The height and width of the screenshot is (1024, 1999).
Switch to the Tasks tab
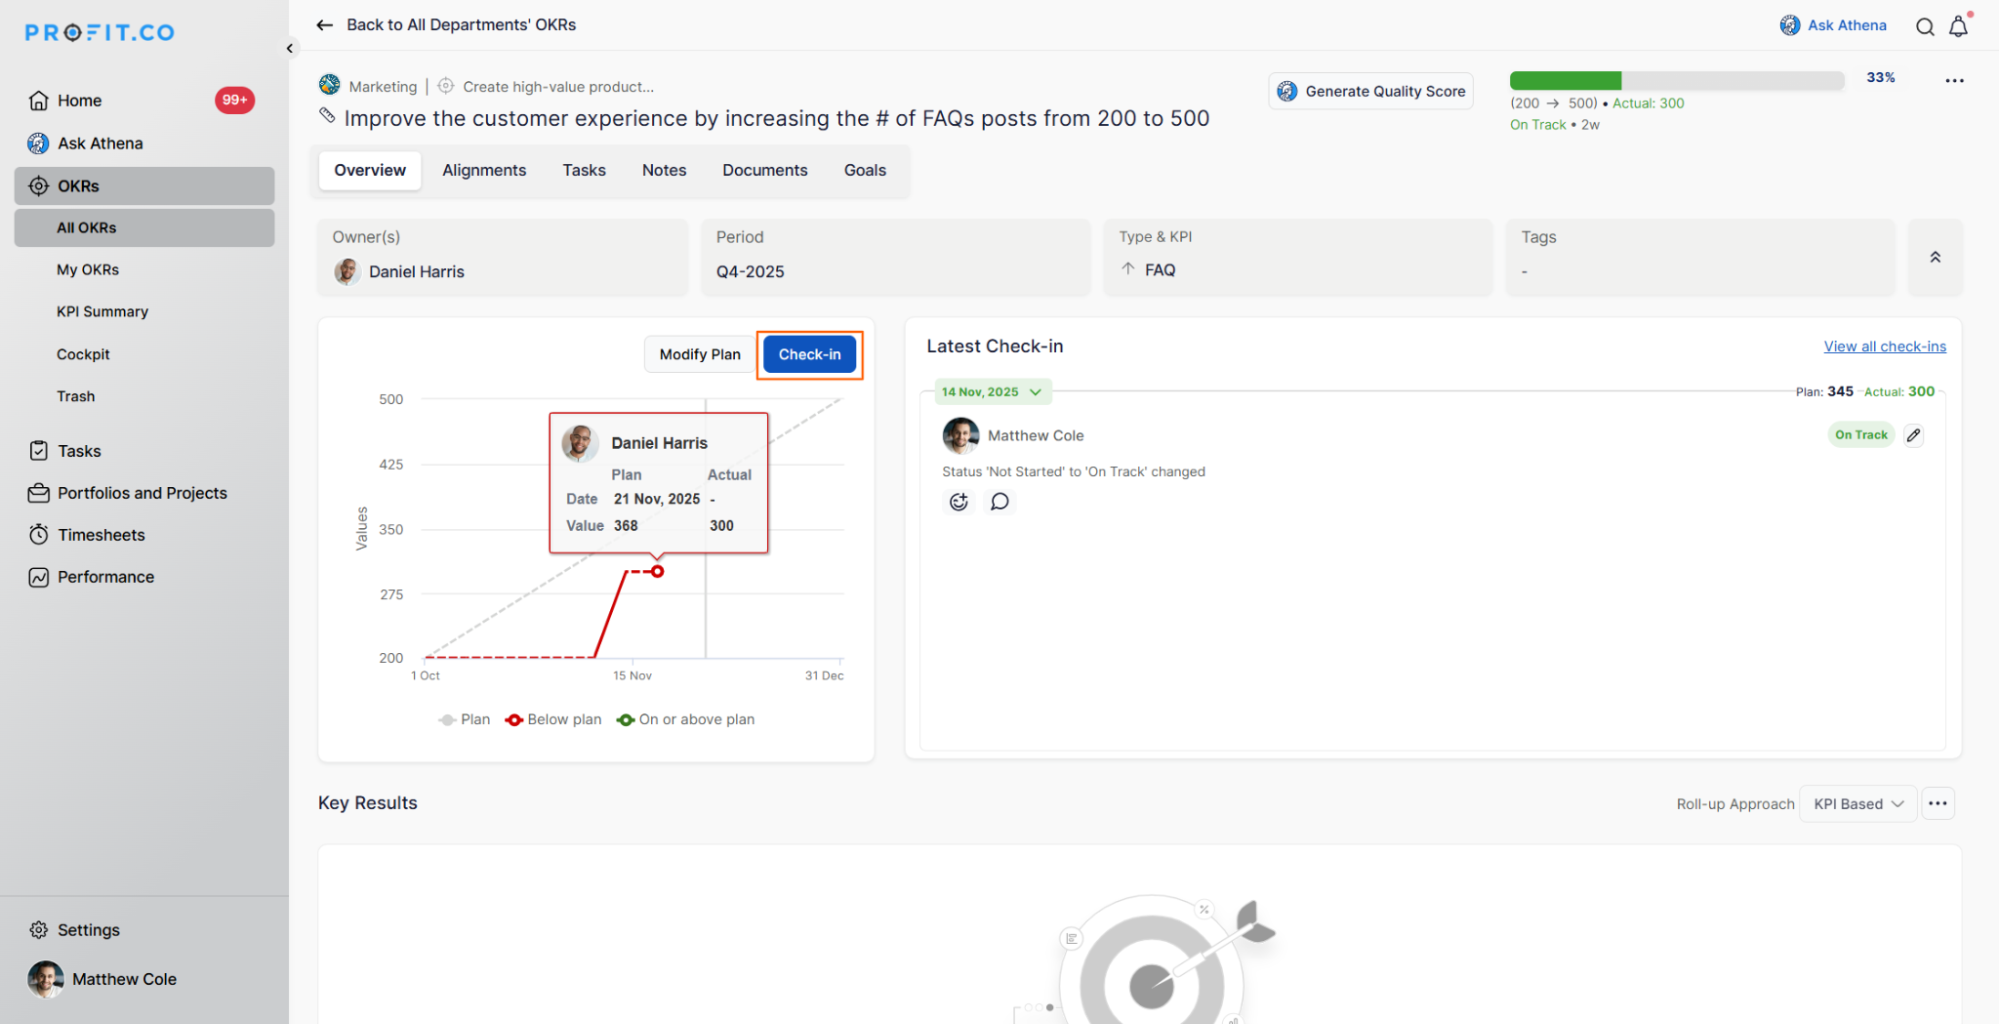click(x=584, y=170)
